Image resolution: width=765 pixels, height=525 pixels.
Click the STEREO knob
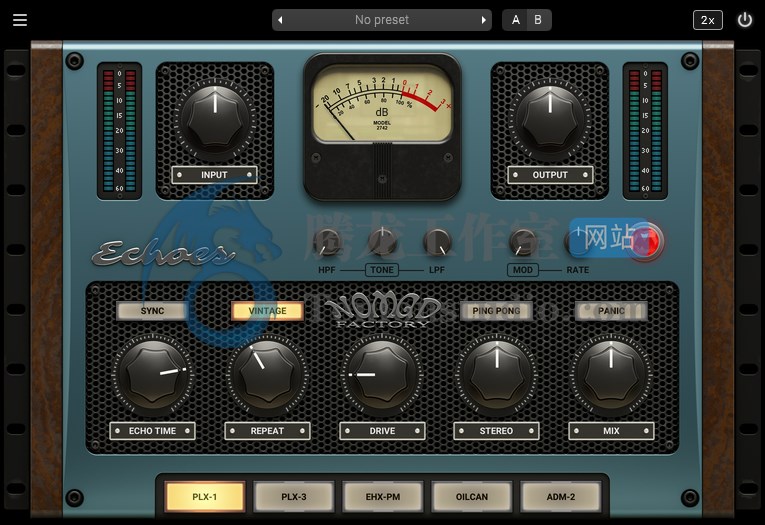click(x=497, y=374)
